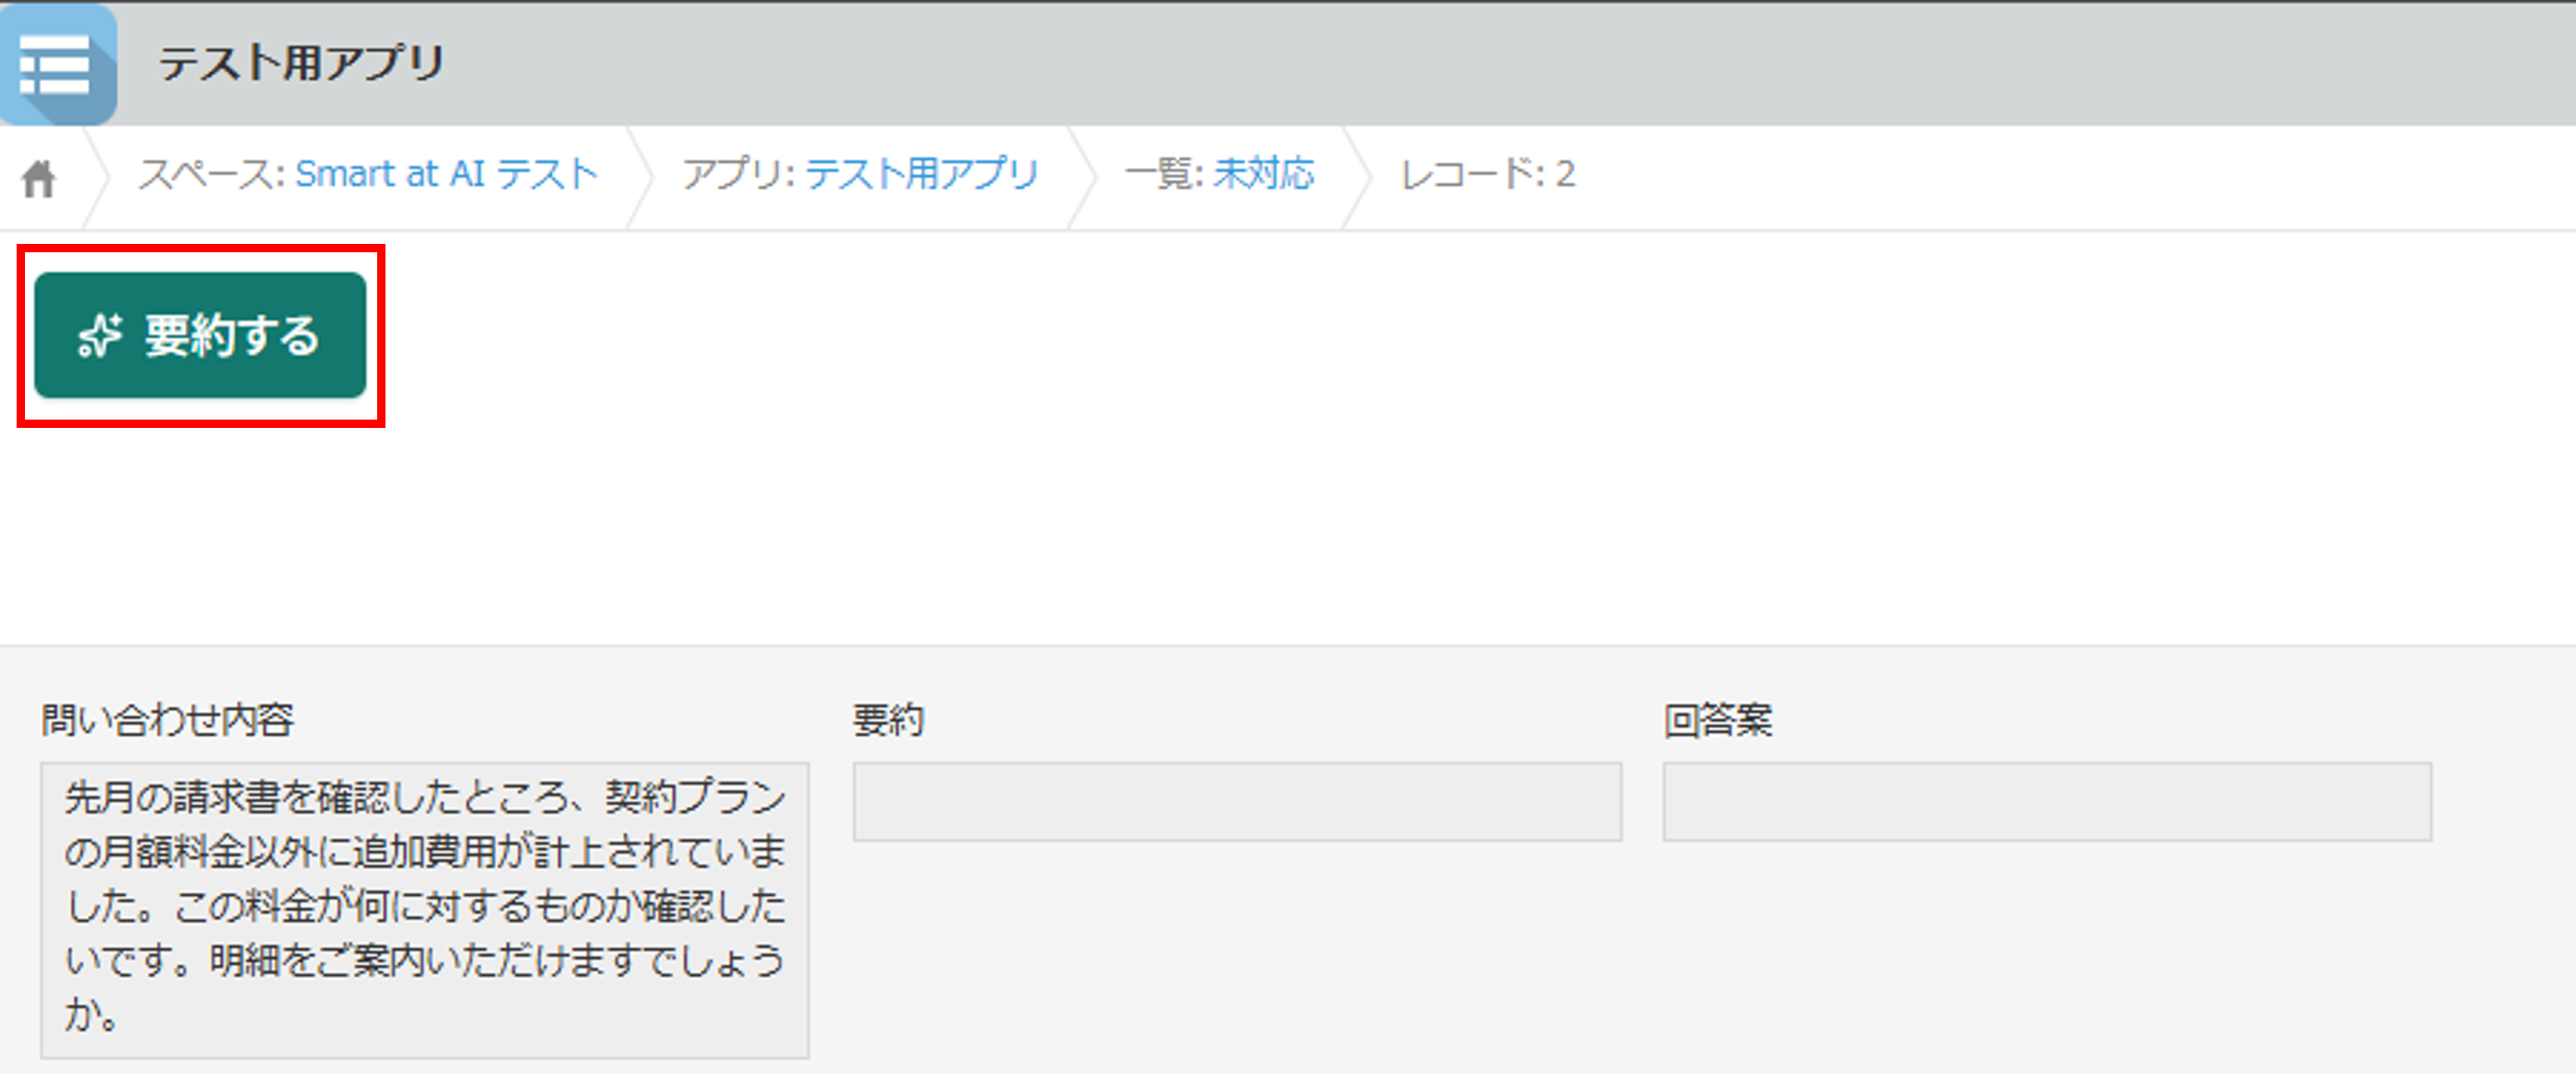Click the 要約する summarize button
The image size is (2576, 1074).
coord(200,335)
